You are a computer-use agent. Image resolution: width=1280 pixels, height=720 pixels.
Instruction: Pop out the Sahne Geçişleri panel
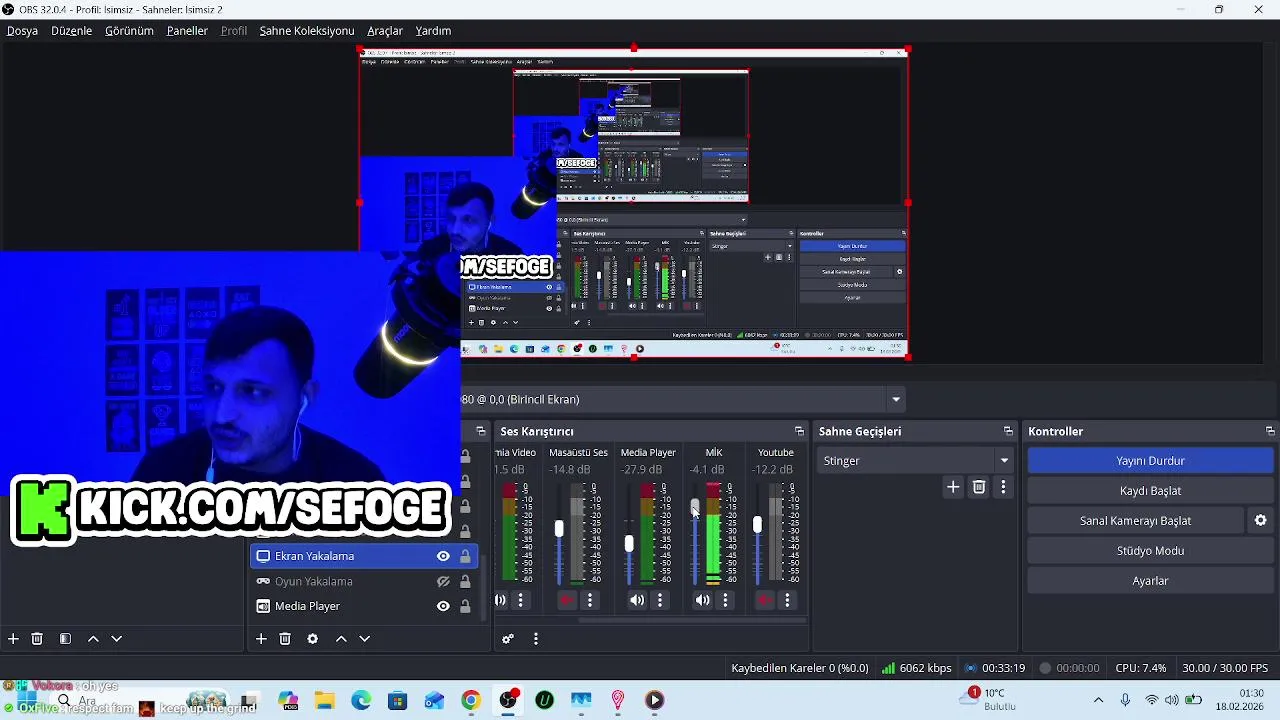(x=1008, y=431)
